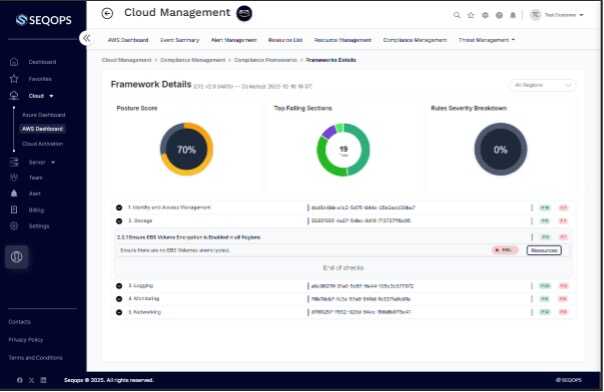Screen dimensions: 604x392
Task: Click the EBS Volume Encryption check title
Action: tap(189, 237)
